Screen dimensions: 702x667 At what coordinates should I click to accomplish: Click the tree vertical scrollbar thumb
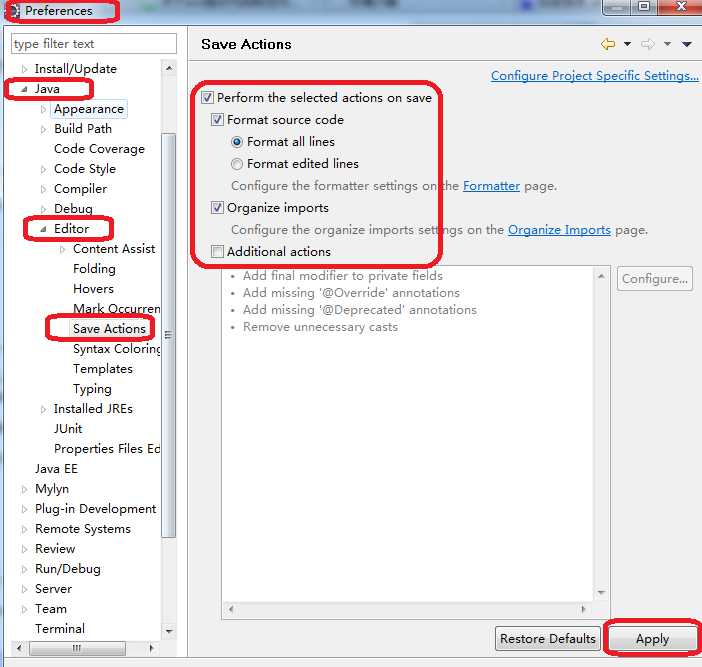169,335
